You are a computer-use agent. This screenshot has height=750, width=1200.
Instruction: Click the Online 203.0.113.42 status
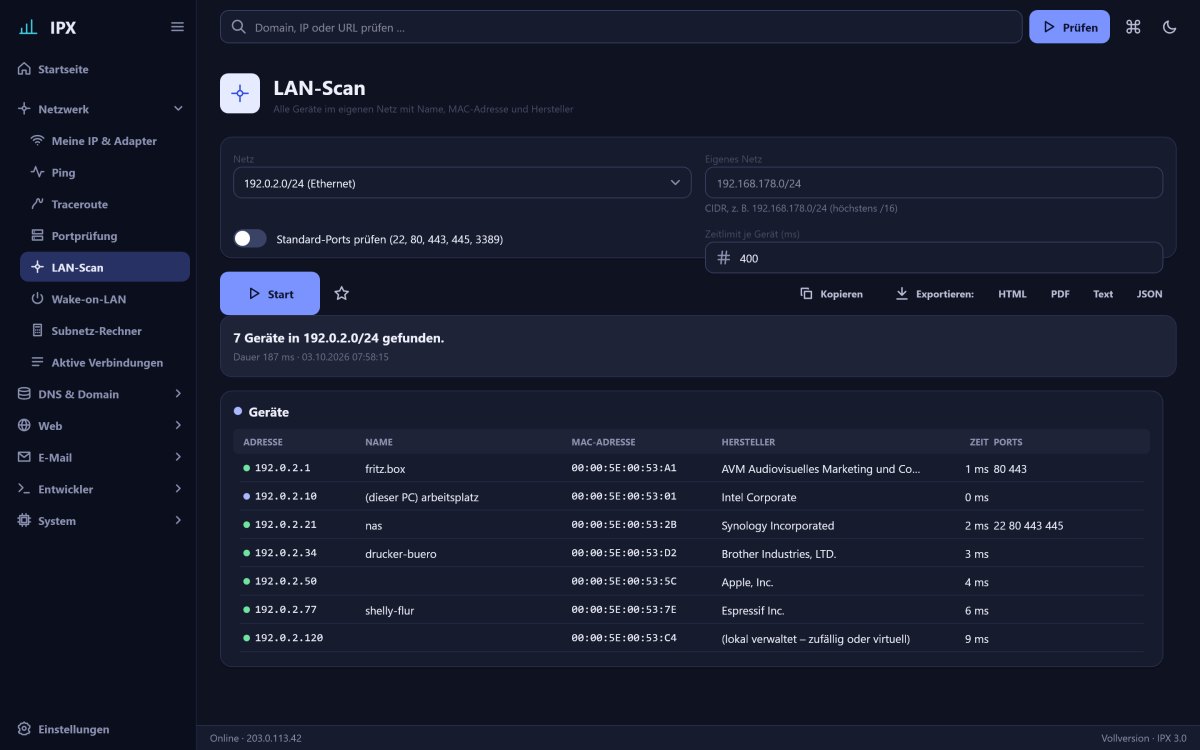click(256, 738)
